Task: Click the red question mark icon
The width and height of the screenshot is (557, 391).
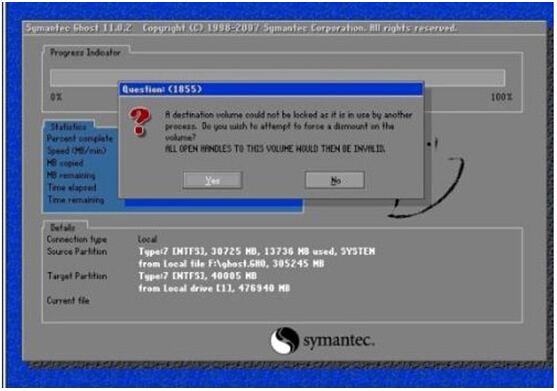Action: point(140,122)
